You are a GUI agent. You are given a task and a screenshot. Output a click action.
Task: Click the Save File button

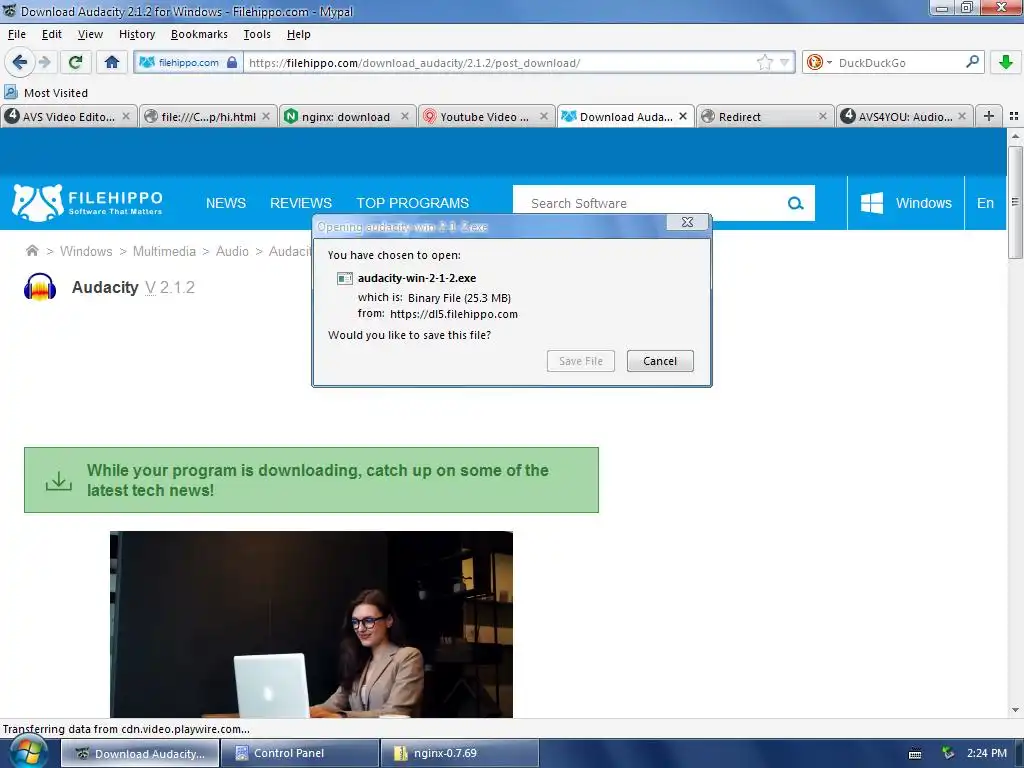(581, 361)
